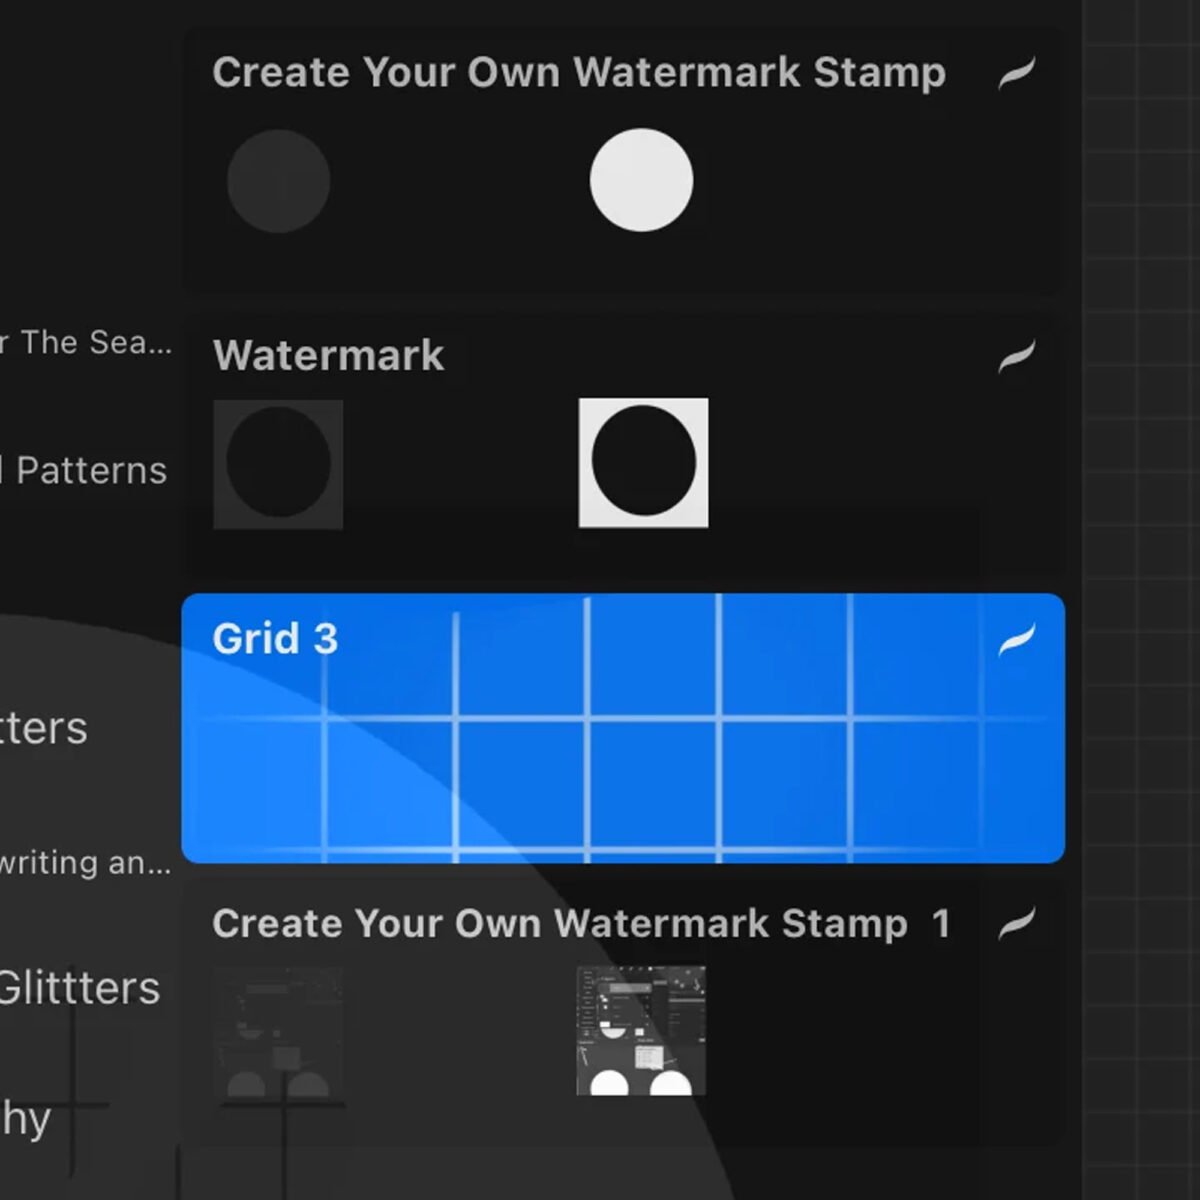
Task: Open the brush set ending in 'tters'
Action: (45, 728)
